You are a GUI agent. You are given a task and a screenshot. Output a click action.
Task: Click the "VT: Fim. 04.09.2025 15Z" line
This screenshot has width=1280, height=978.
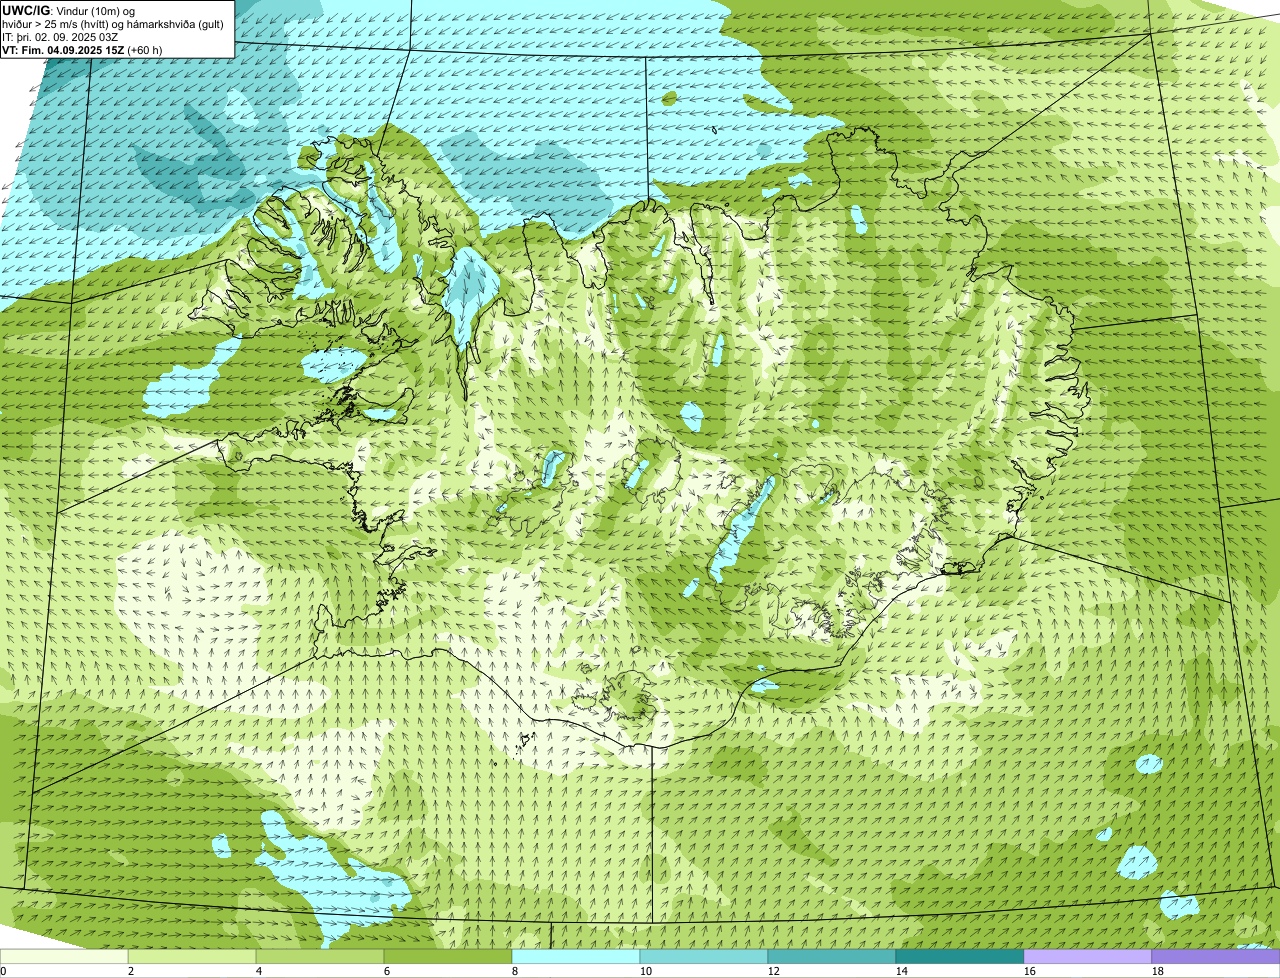(63, 50)
